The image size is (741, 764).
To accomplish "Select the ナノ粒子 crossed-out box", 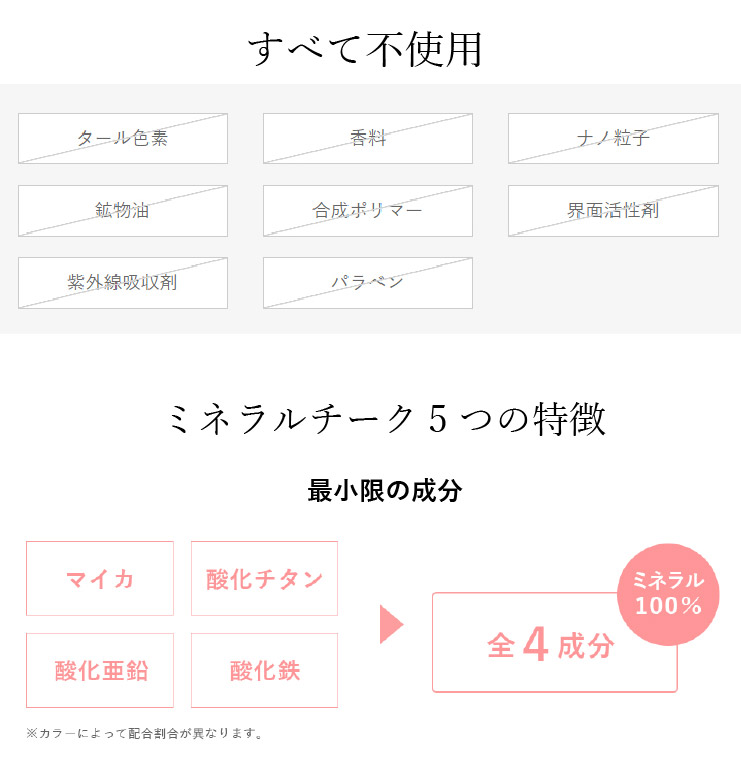I will [613, 138].
